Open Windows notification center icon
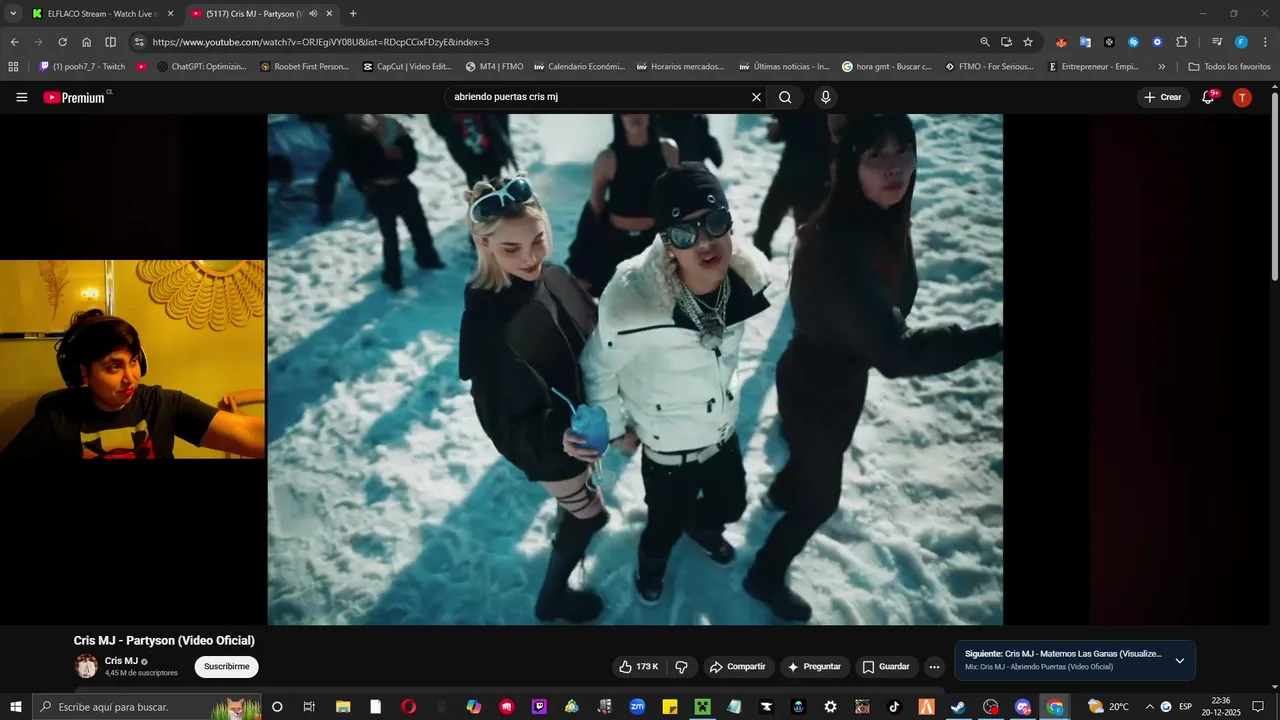1280x720 pixels. click(x=1258, y=707)
